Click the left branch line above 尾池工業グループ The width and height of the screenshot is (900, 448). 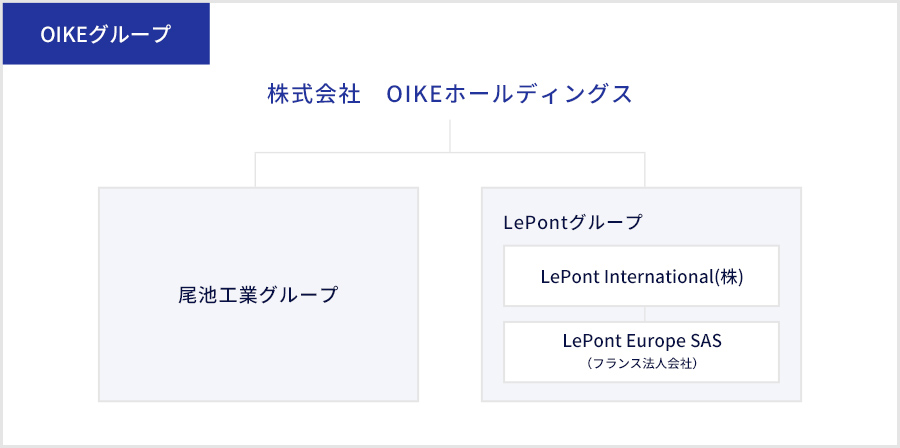[257, 170]
